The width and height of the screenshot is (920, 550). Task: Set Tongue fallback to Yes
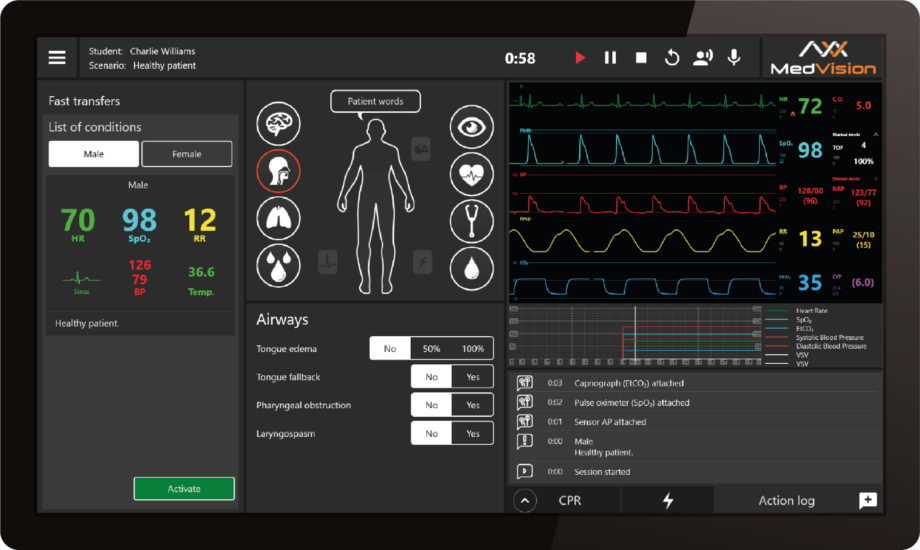pos(472,377)
